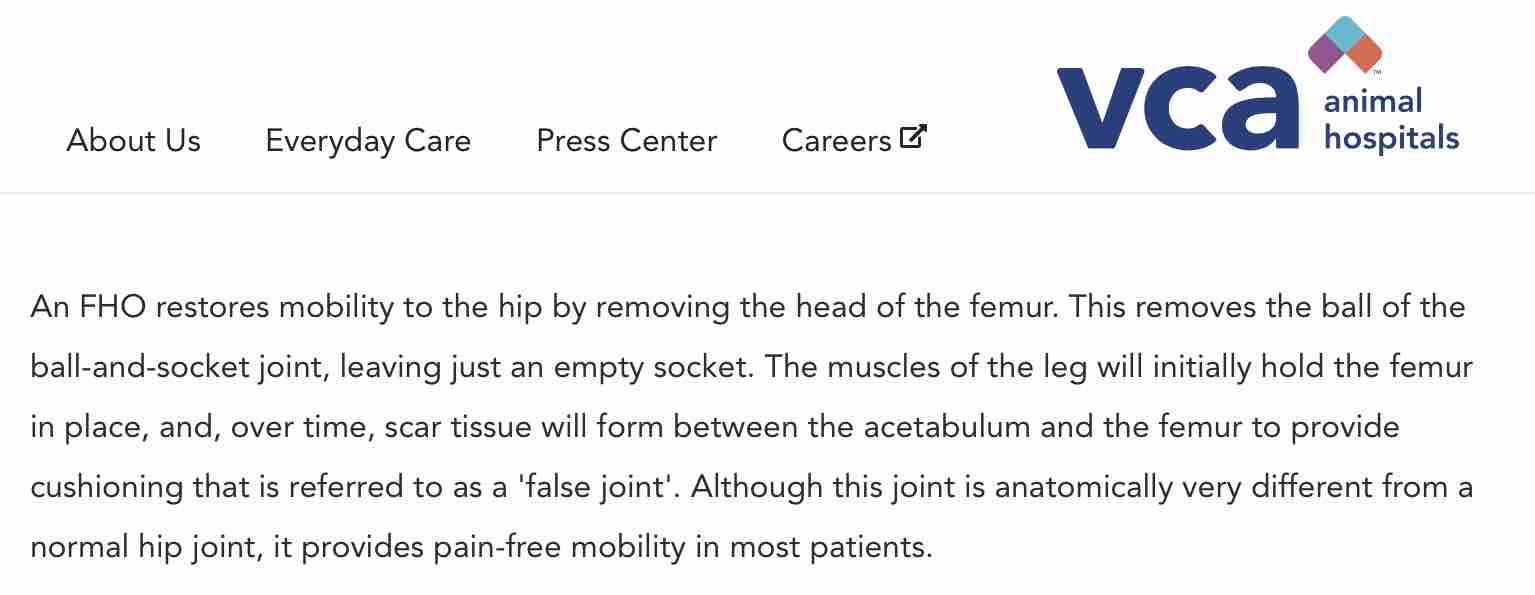Click the words "normal hip joint"
The width and height of the screenshot is (1535, 595).
[147, 548]
